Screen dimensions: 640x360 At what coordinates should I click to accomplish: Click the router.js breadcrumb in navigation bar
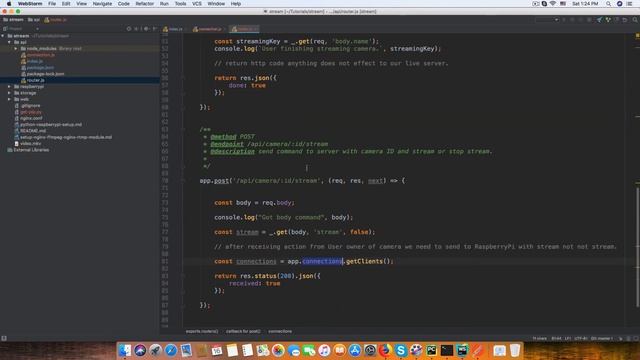56,20
